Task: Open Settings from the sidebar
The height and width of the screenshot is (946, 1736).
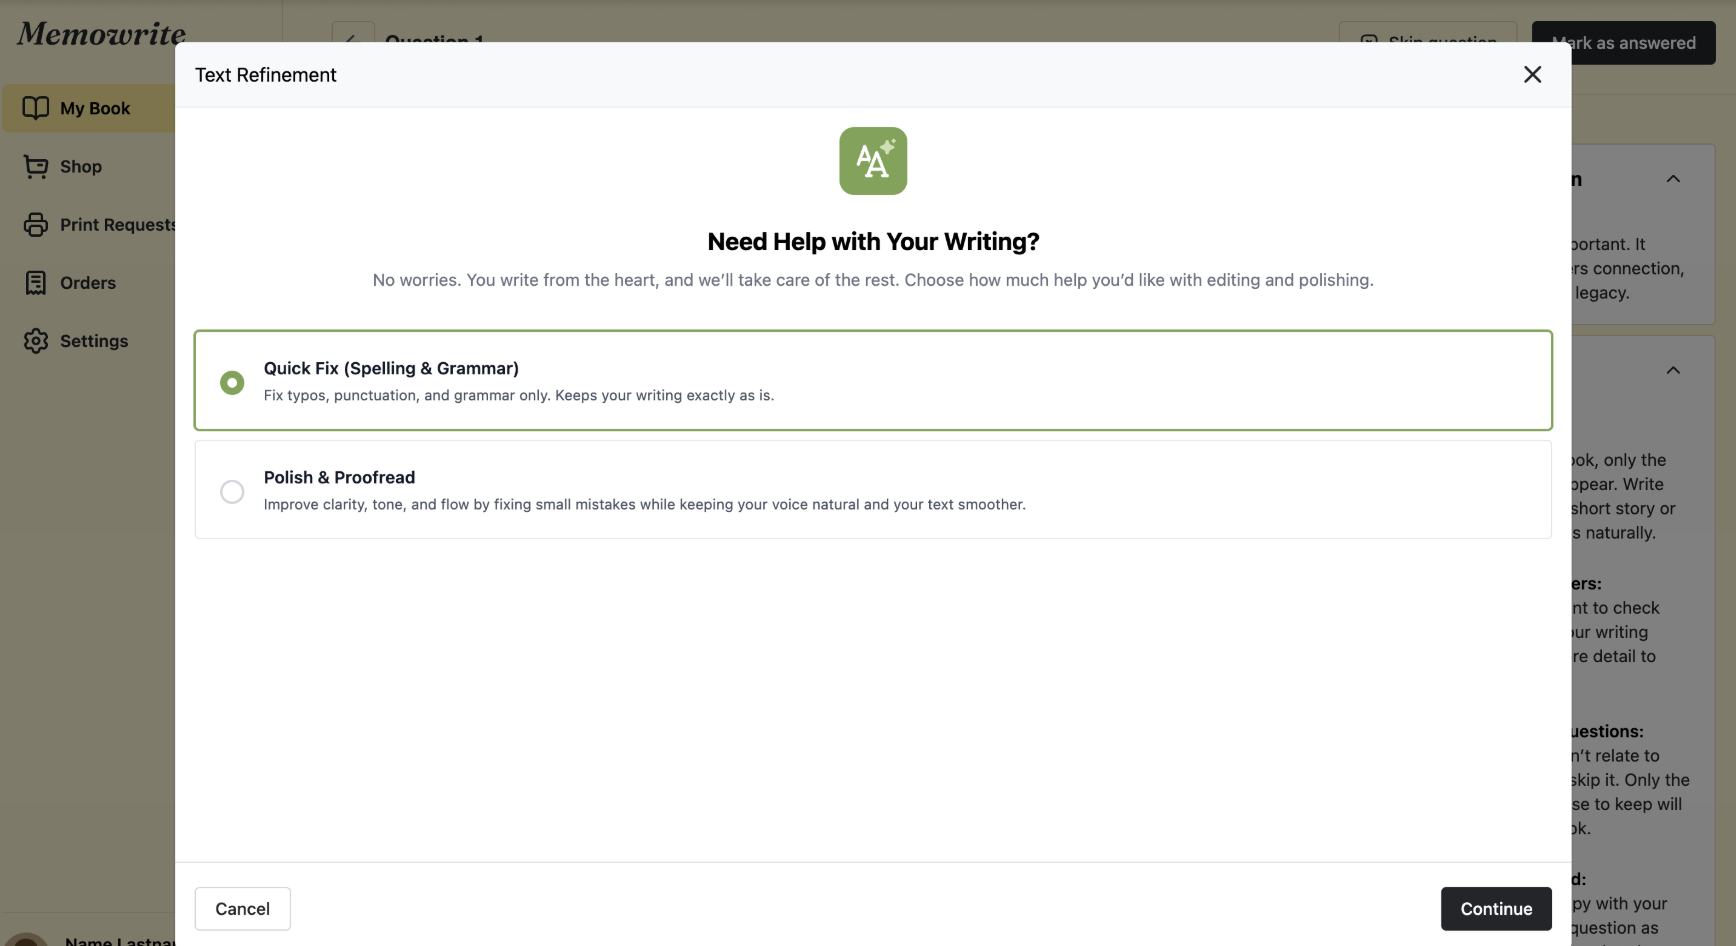Action: point(93,341)
